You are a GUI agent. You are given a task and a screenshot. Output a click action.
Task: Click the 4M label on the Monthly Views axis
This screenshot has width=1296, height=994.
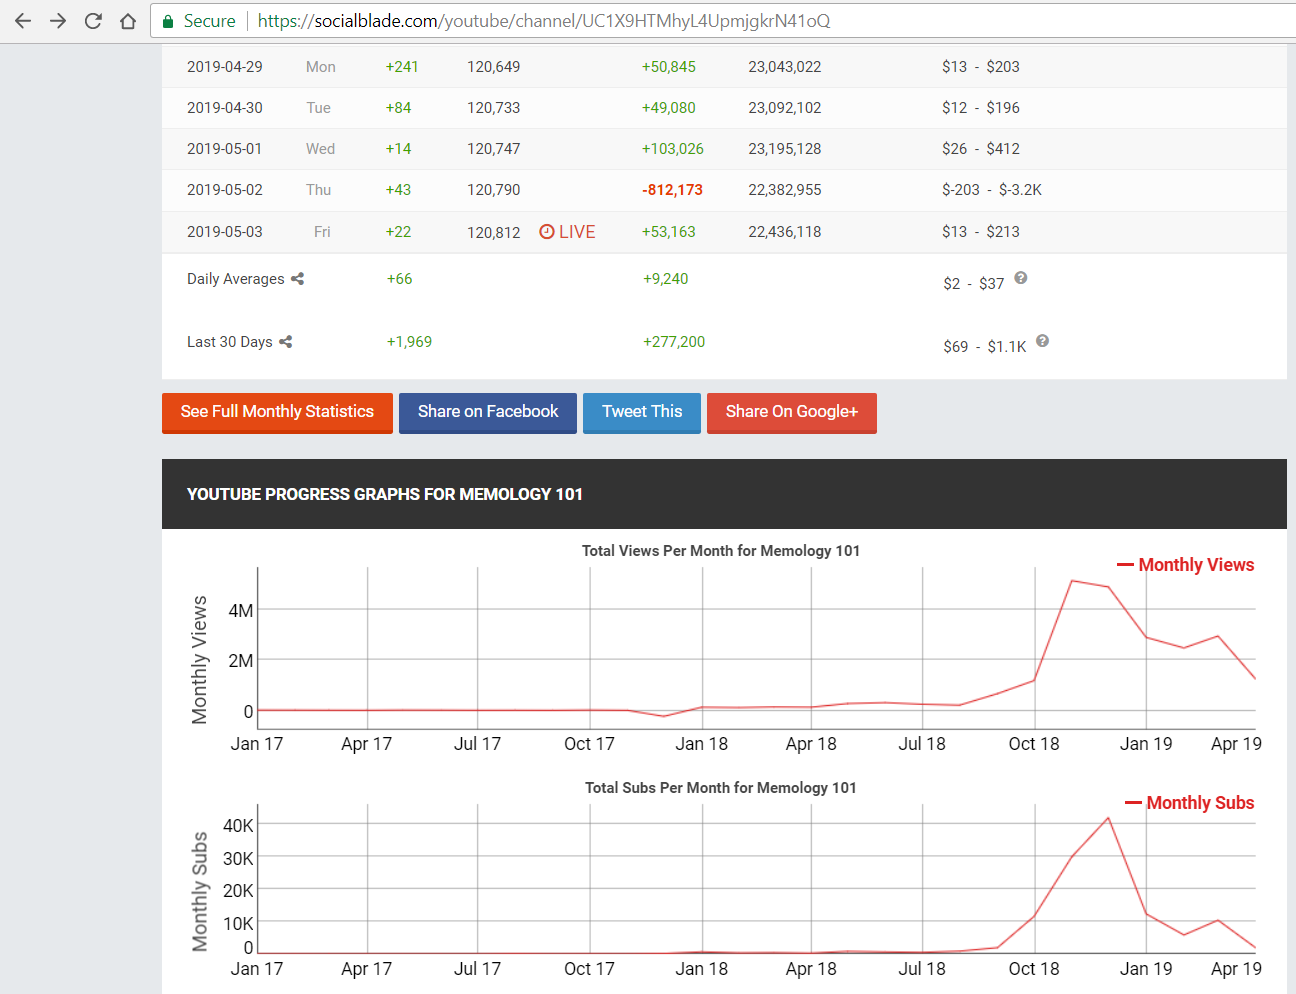pos(241,611)
